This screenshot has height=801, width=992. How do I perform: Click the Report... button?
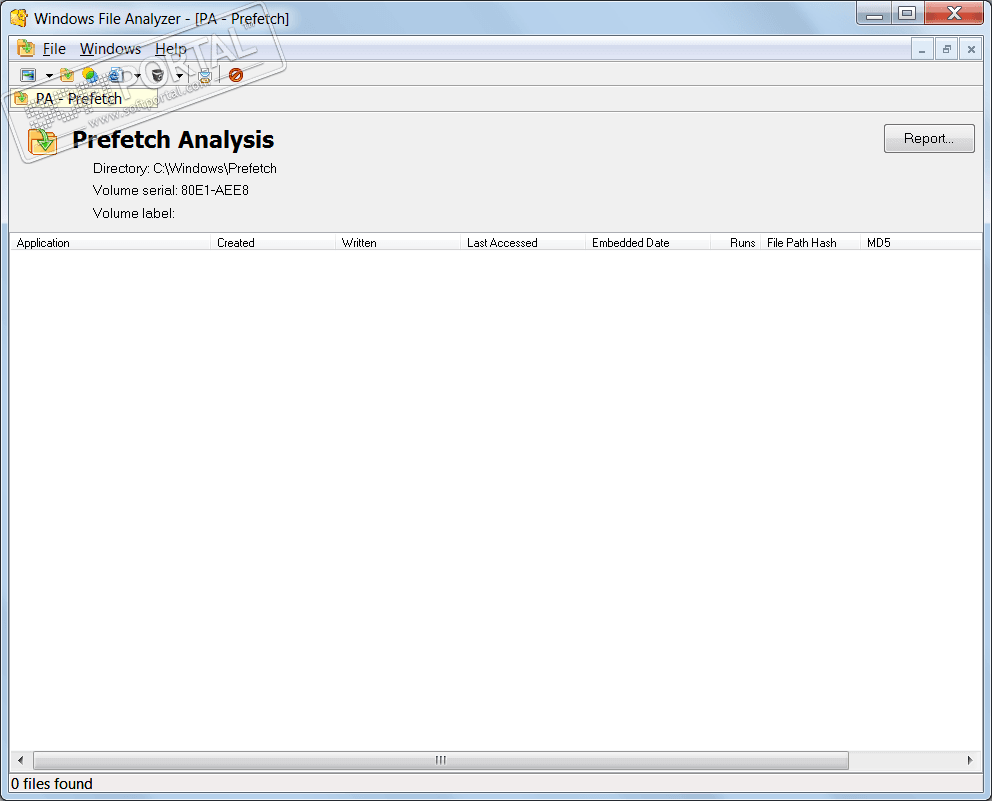tap(929, 139)
